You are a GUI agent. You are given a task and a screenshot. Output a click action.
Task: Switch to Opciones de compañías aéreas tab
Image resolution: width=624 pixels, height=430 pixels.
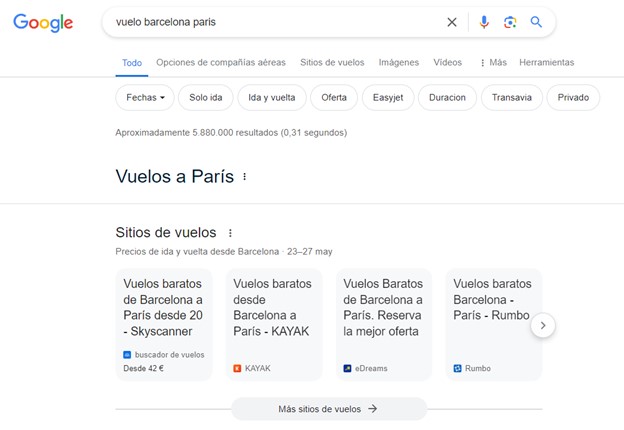point(221,62)
